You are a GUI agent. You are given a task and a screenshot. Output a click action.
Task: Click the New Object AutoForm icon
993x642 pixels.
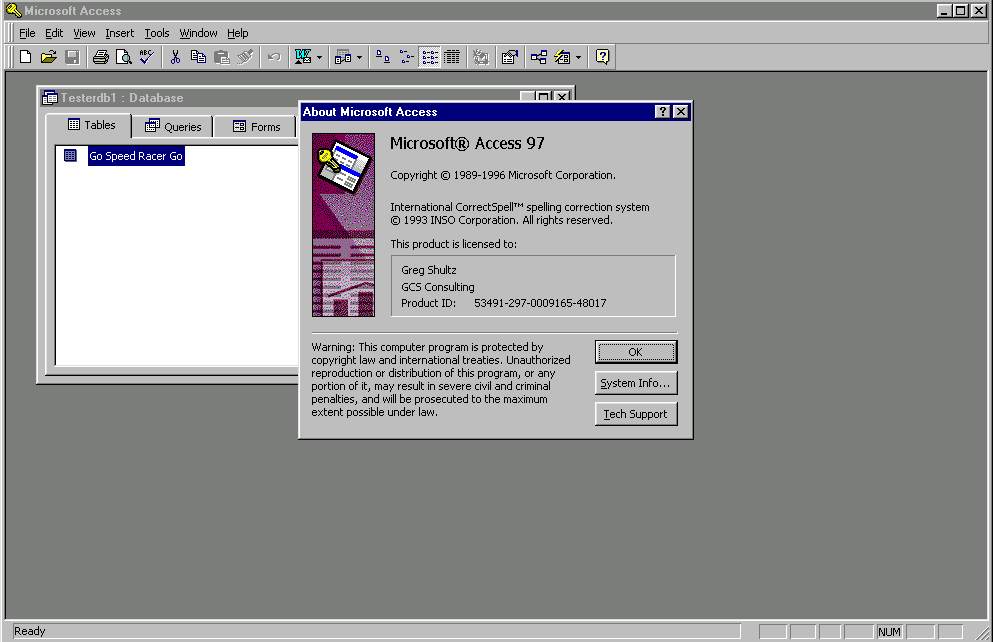(562, 57)
